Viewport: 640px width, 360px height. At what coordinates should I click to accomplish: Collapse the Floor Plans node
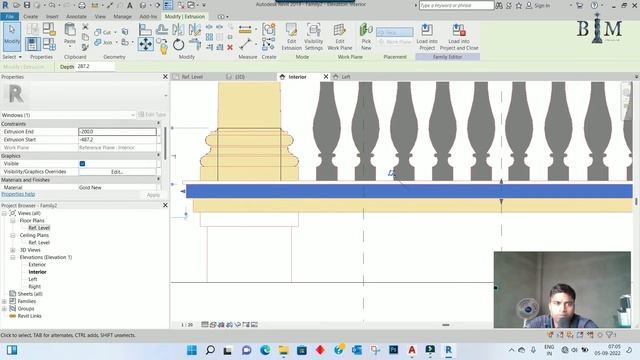click(x=13, y=220)
